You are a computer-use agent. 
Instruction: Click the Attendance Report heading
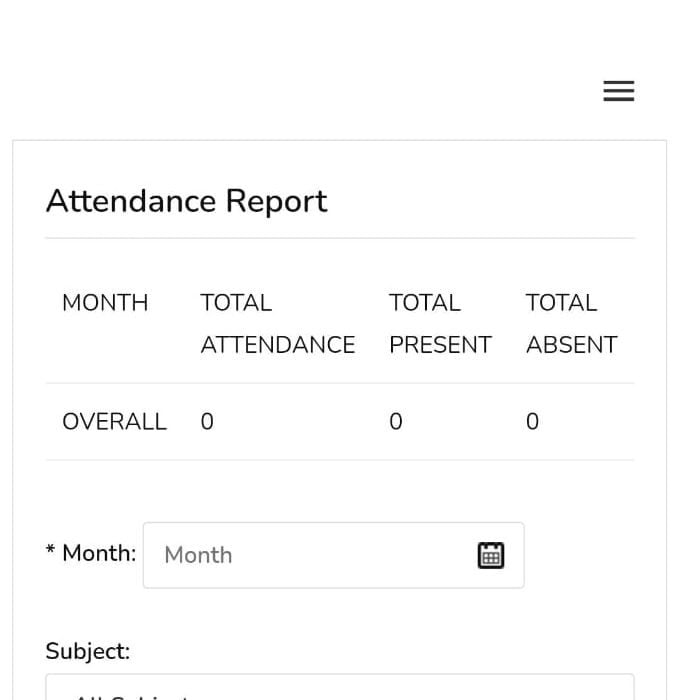coord(187,201)
